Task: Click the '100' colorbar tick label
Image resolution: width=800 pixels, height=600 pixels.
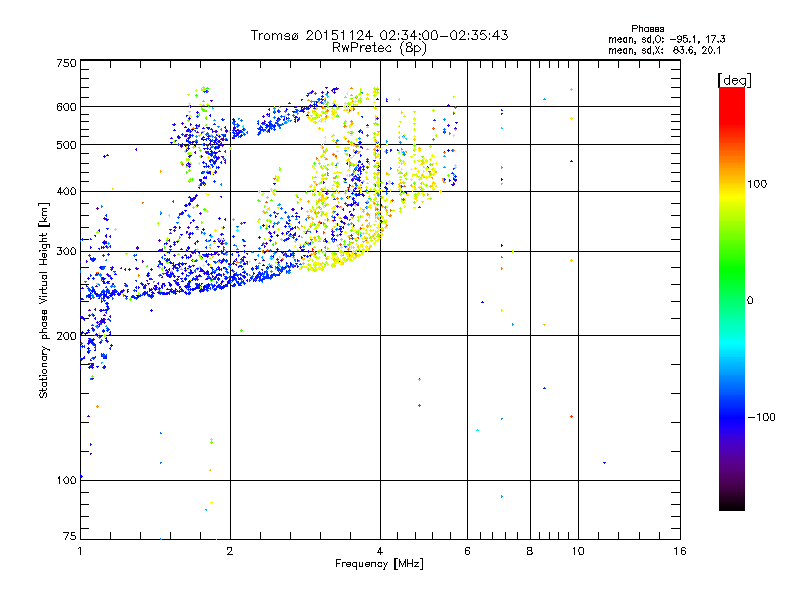Action: tap(757, 184)
